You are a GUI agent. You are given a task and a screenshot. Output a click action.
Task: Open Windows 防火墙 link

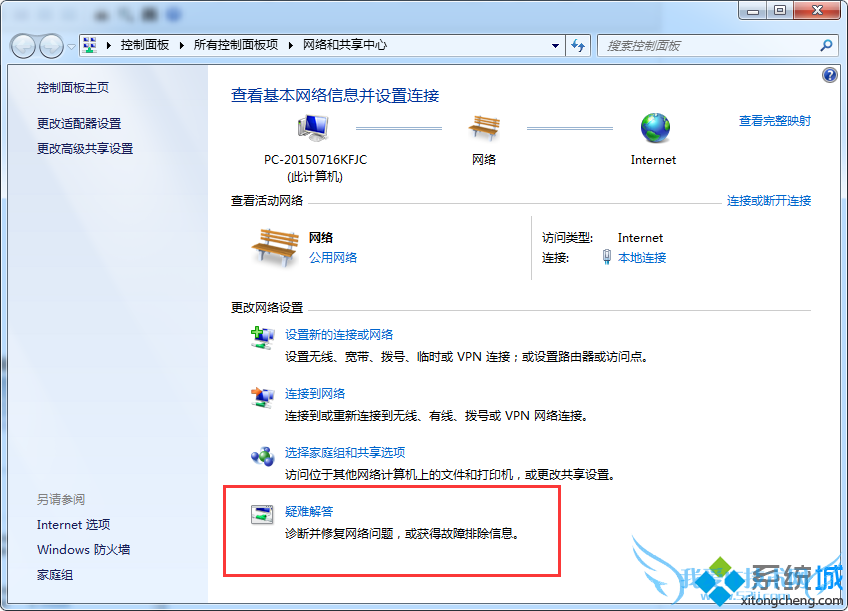pyautogui.click(x=83, y=549)
